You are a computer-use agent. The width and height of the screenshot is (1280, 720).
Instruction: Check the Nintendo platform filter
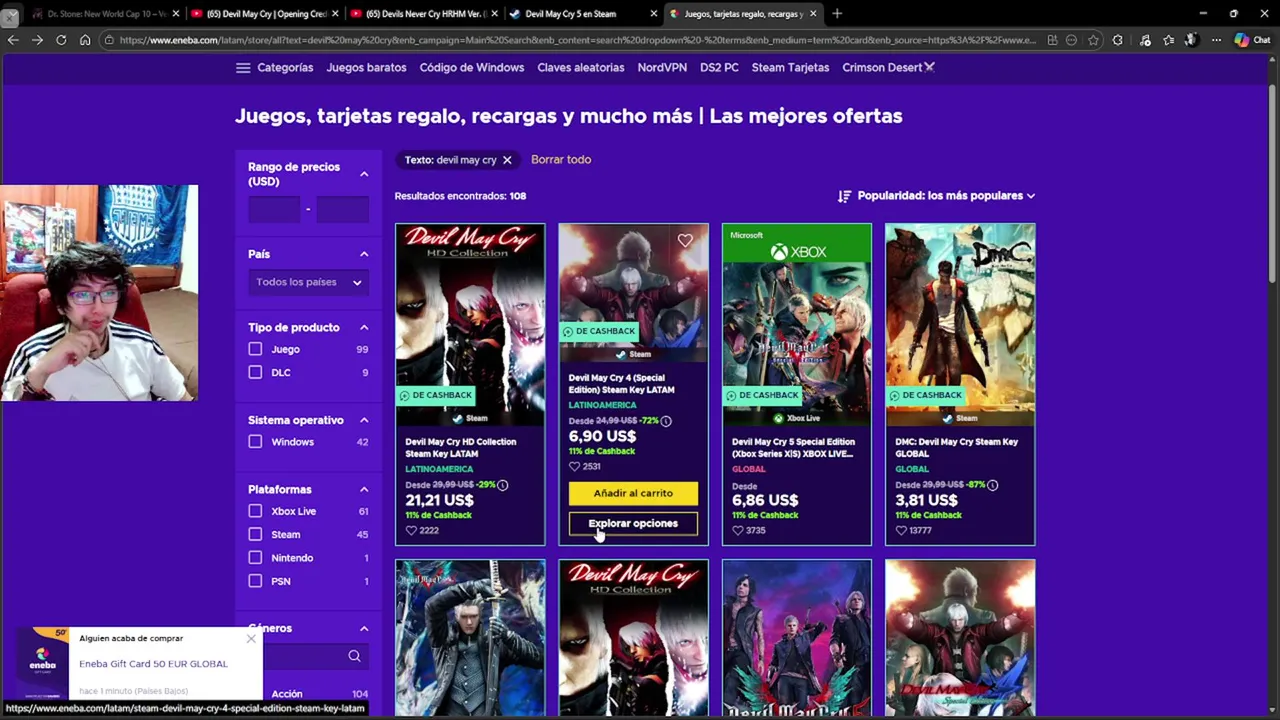tap(255, 558)
